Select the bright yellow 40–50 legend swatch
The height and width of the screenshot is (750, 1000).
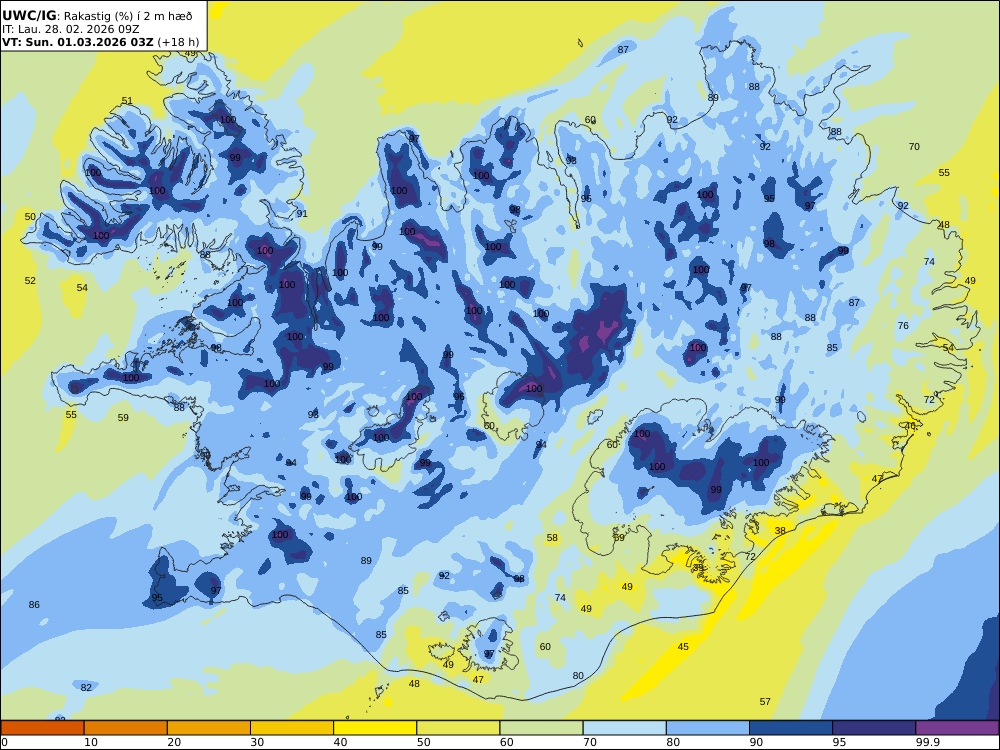click(x=375, y=728)
